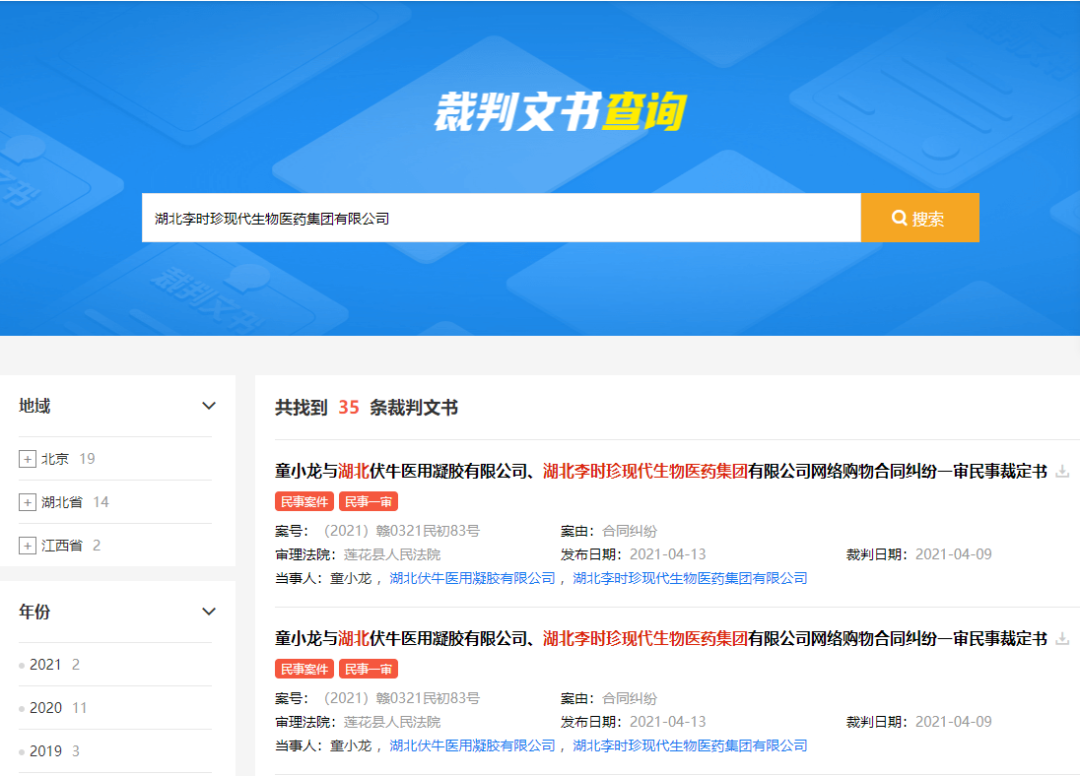Collapse the 年份 filter panel
1080x776 pixels.
point(209,611)
